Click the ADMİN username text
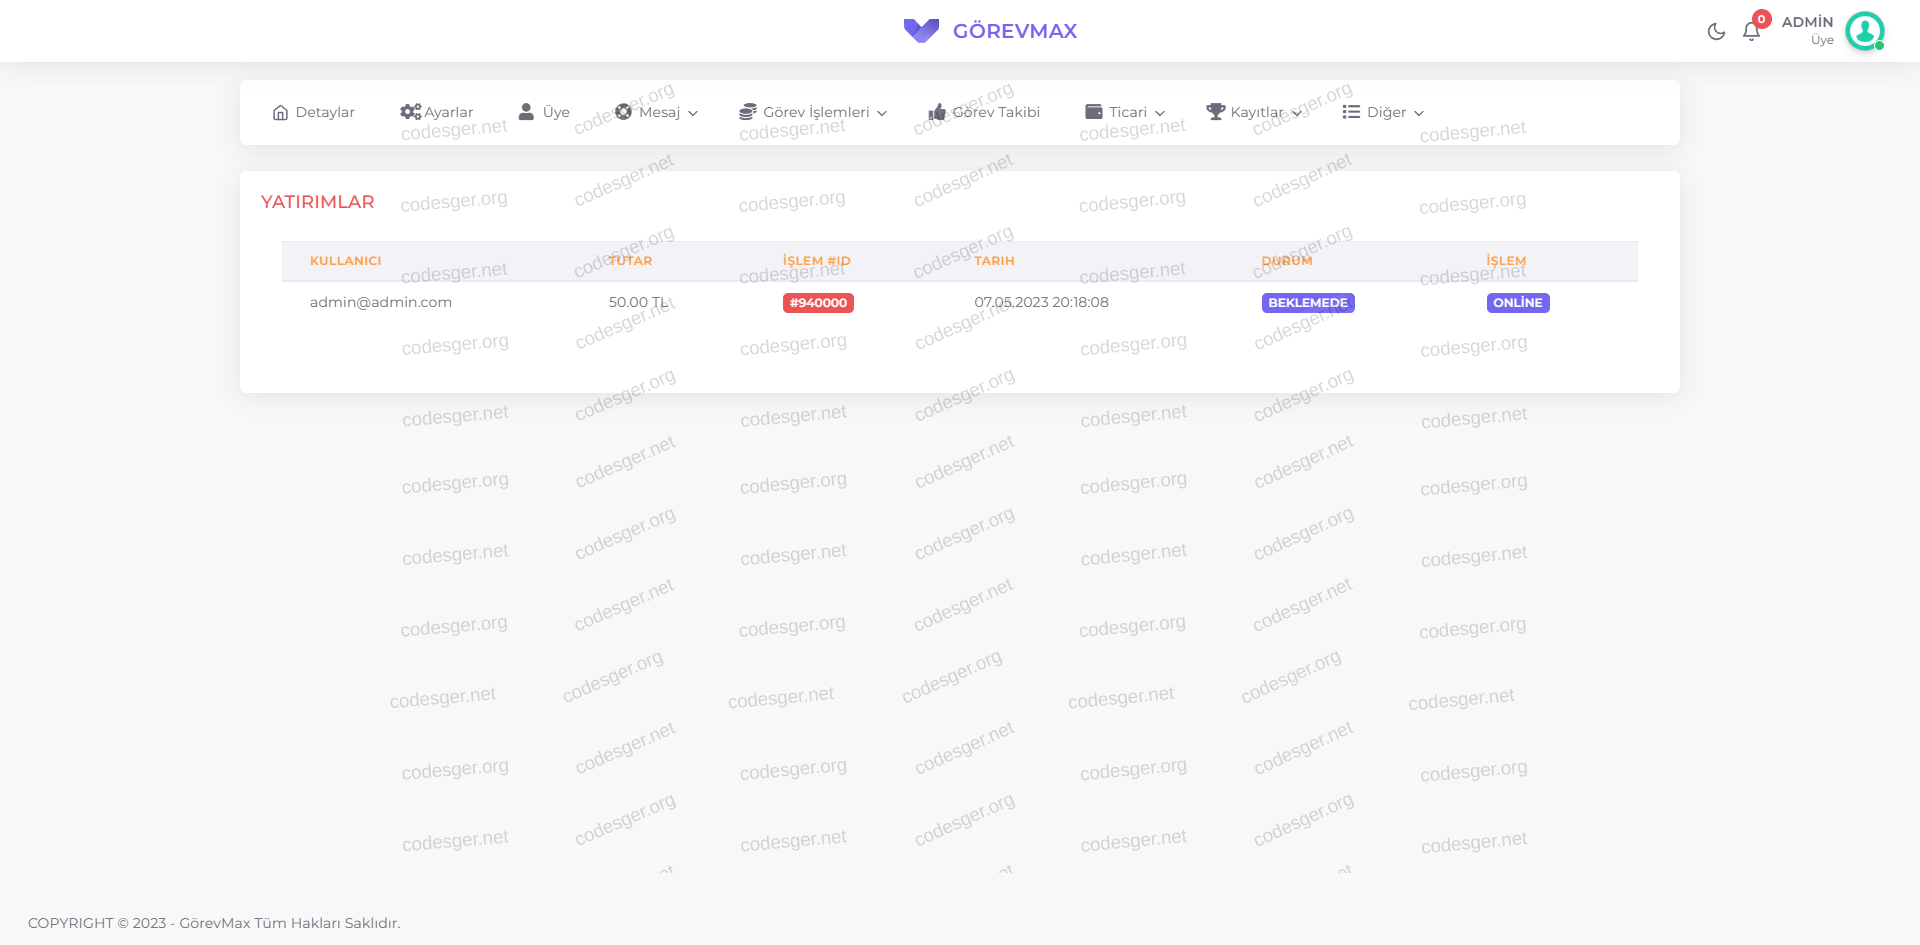This screenshot has height=945, width=1920. [1807, 22]
